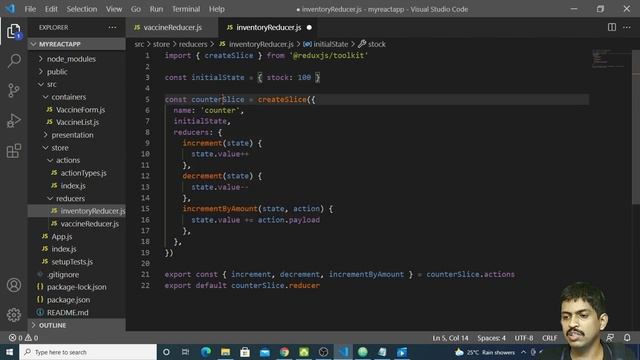Open the Manage gear icon
The image size is (640, 360).
click(x=14, y=315)
